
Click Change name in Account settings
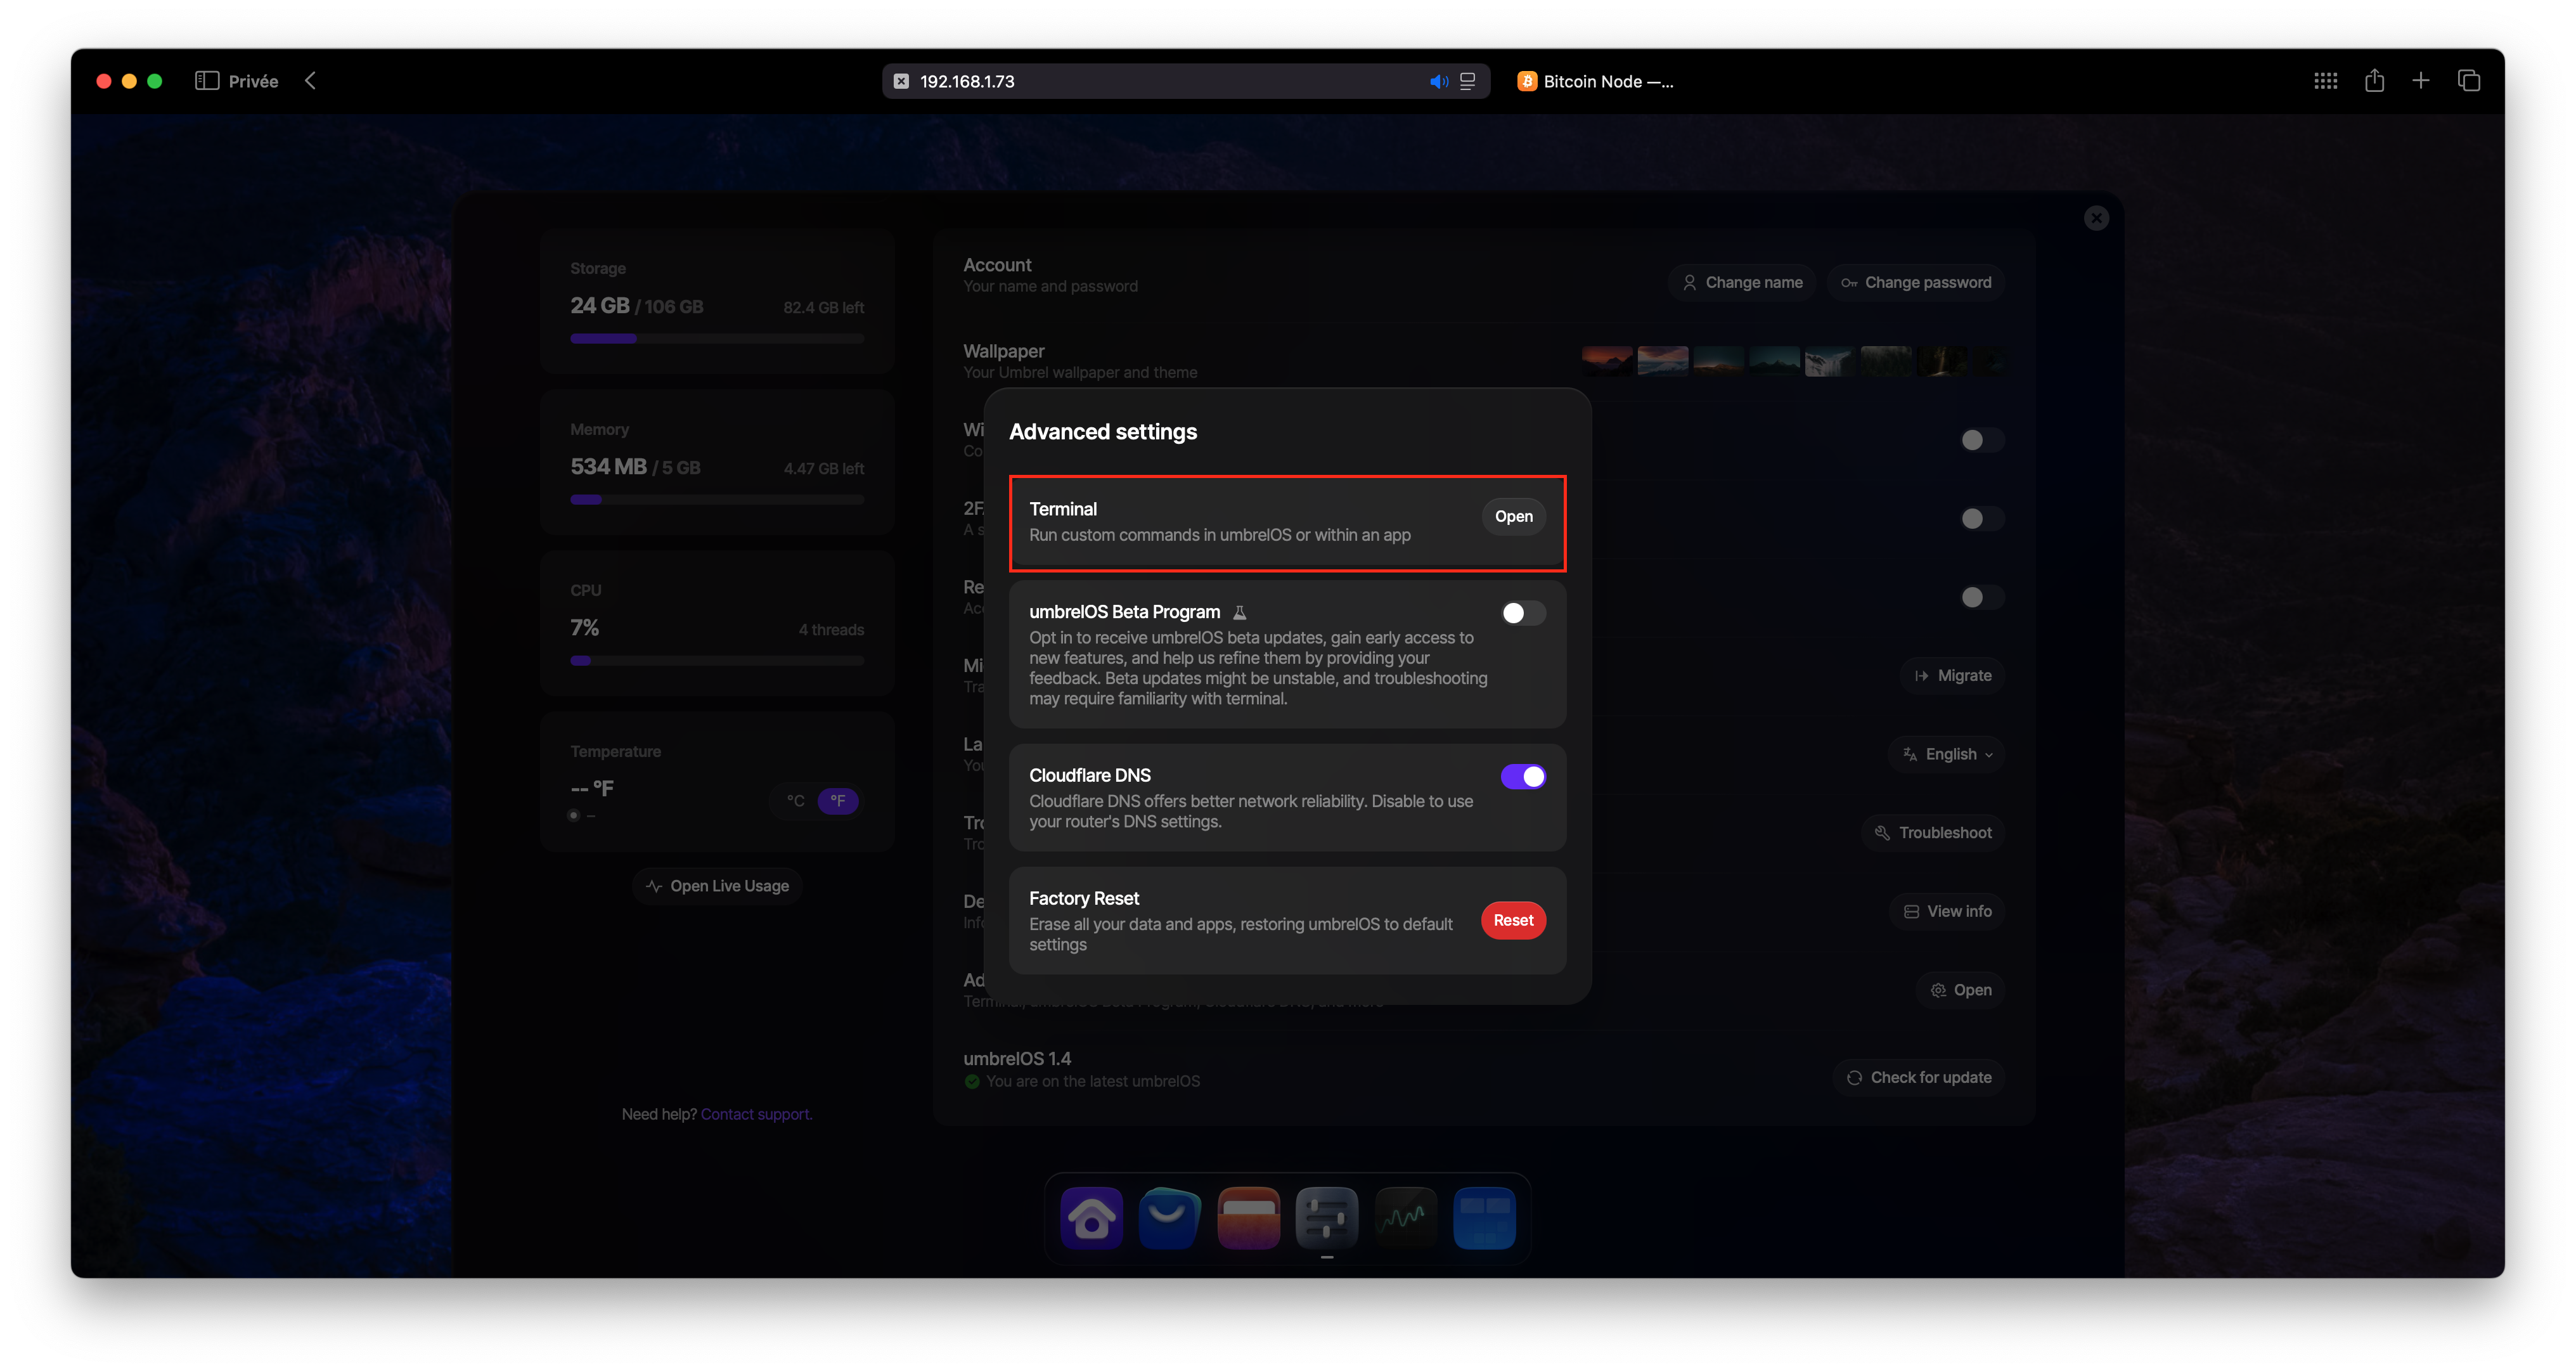click(1742, 283)
